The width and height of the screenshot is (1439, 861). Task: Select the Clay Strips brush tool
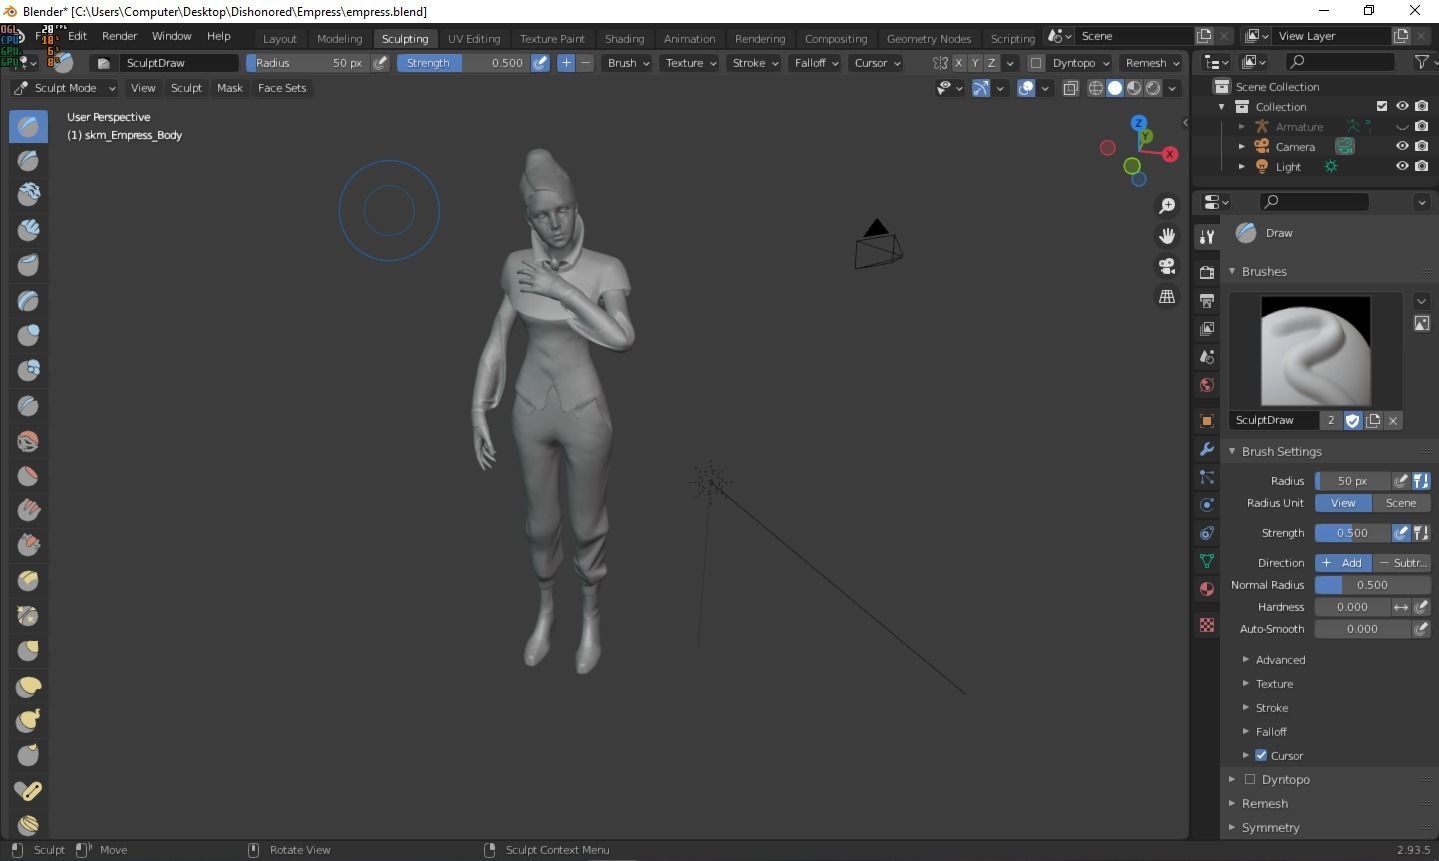click(28, 230)
